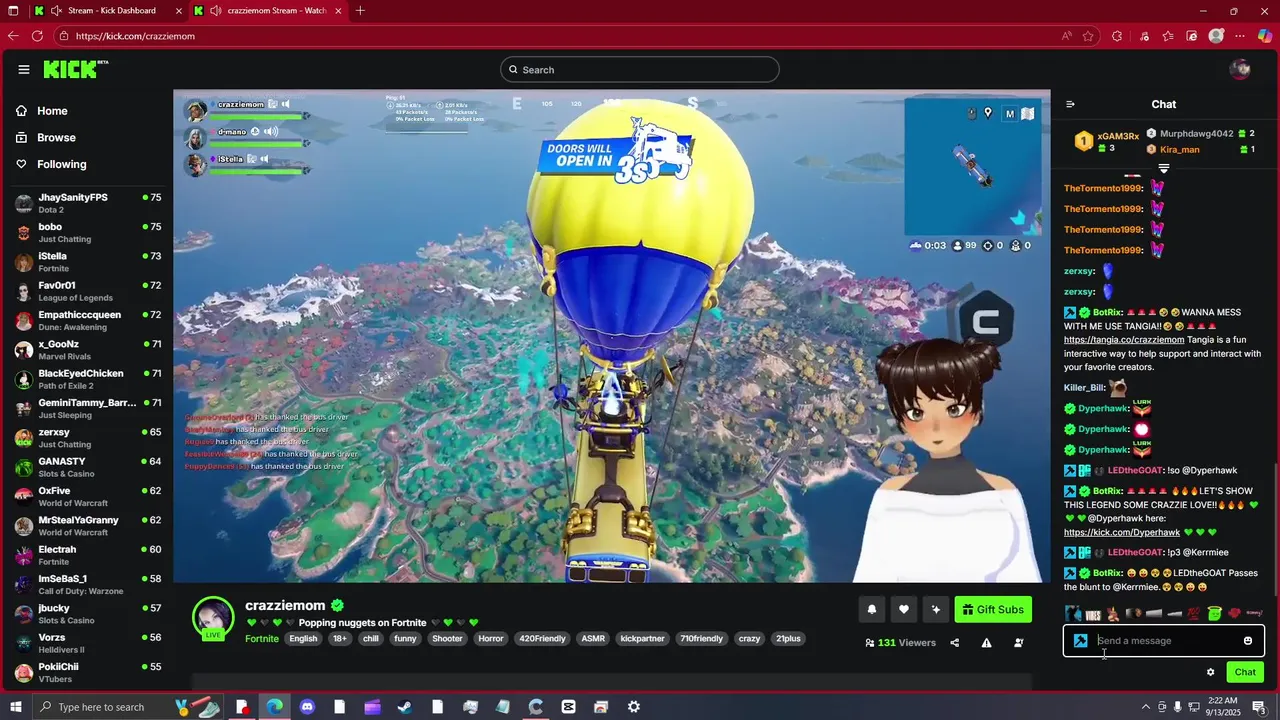The image size is (1280, 720).
Task: Open the x_GooNz Marvel Rivals channel
Action: 87,350
